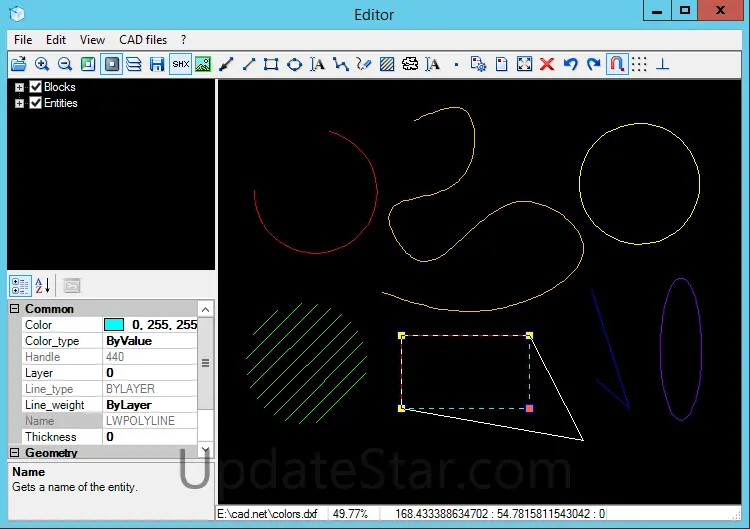Screen dimensions: 750x529
Task: Click the property grid scrollbar thumb
Action: click(206, 363)
